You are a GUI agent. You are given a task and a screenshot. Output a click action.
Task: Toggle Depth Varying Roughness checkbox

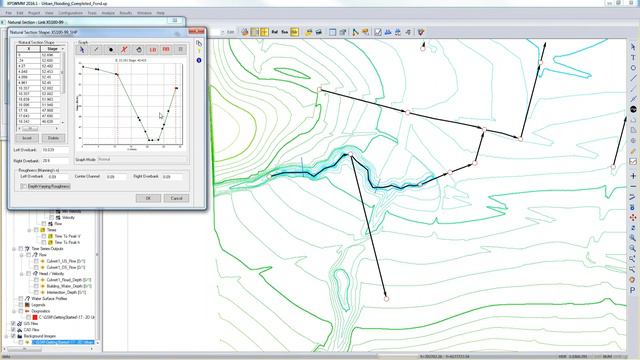(24, 186)
